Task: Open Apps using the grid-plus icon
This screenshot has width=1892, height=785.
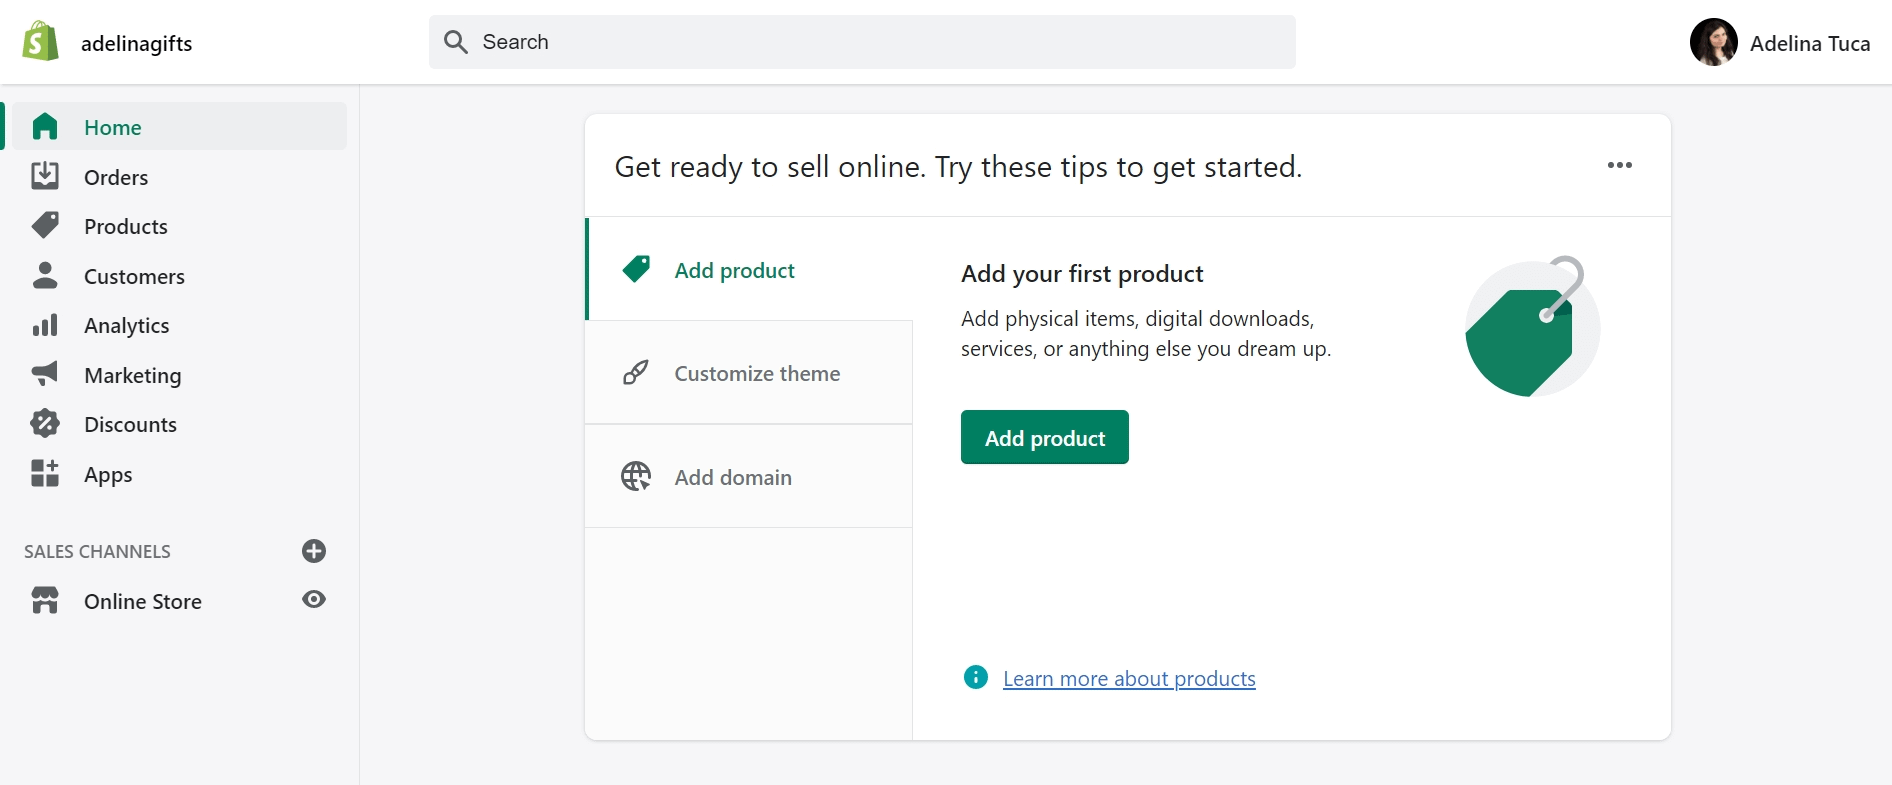Action: coord(45,474)
